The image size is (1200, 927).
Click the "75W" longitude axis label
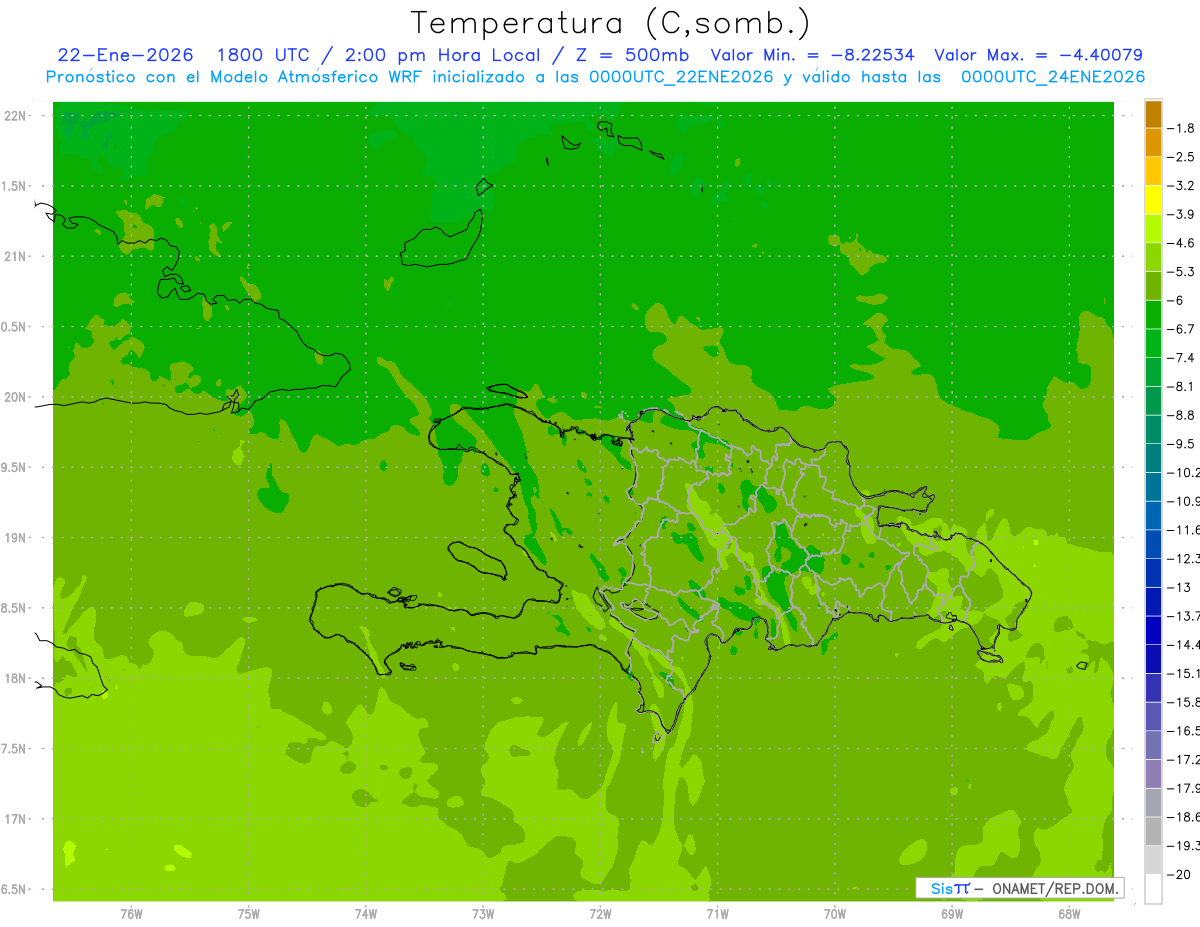[249, 913]
